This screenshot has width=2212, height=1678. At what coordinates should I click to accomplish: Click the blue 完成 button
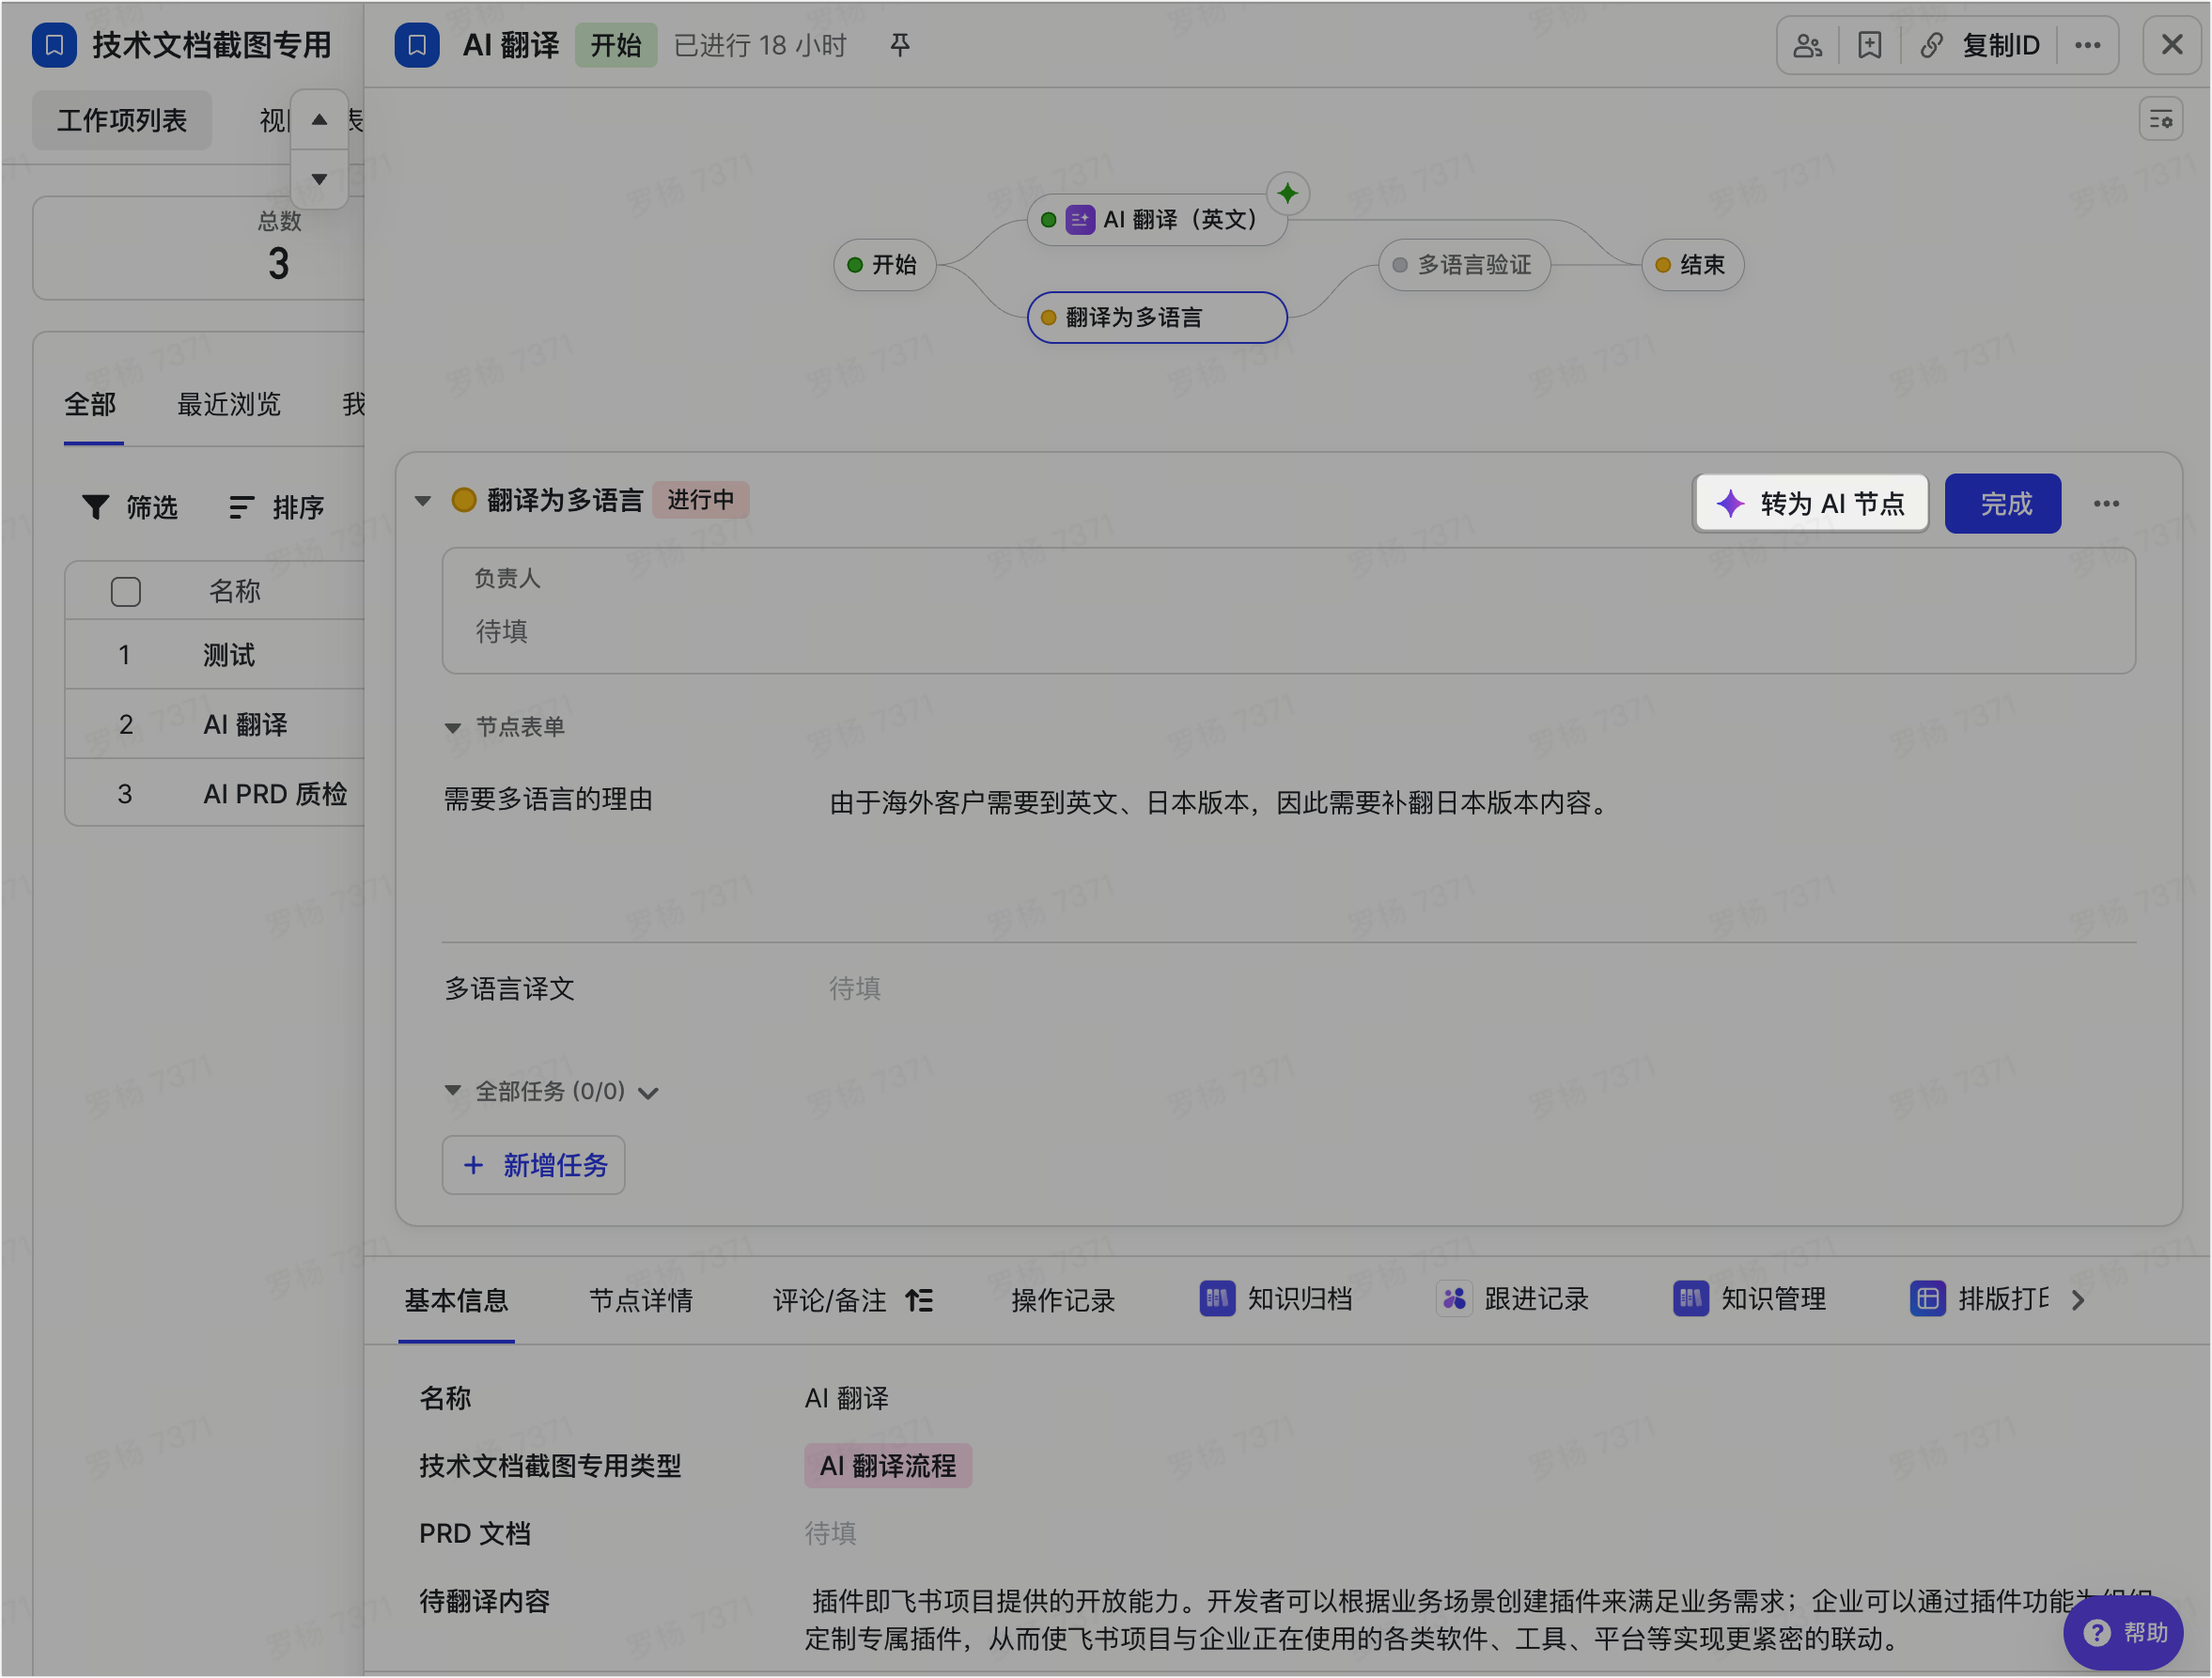[2002, 504]
